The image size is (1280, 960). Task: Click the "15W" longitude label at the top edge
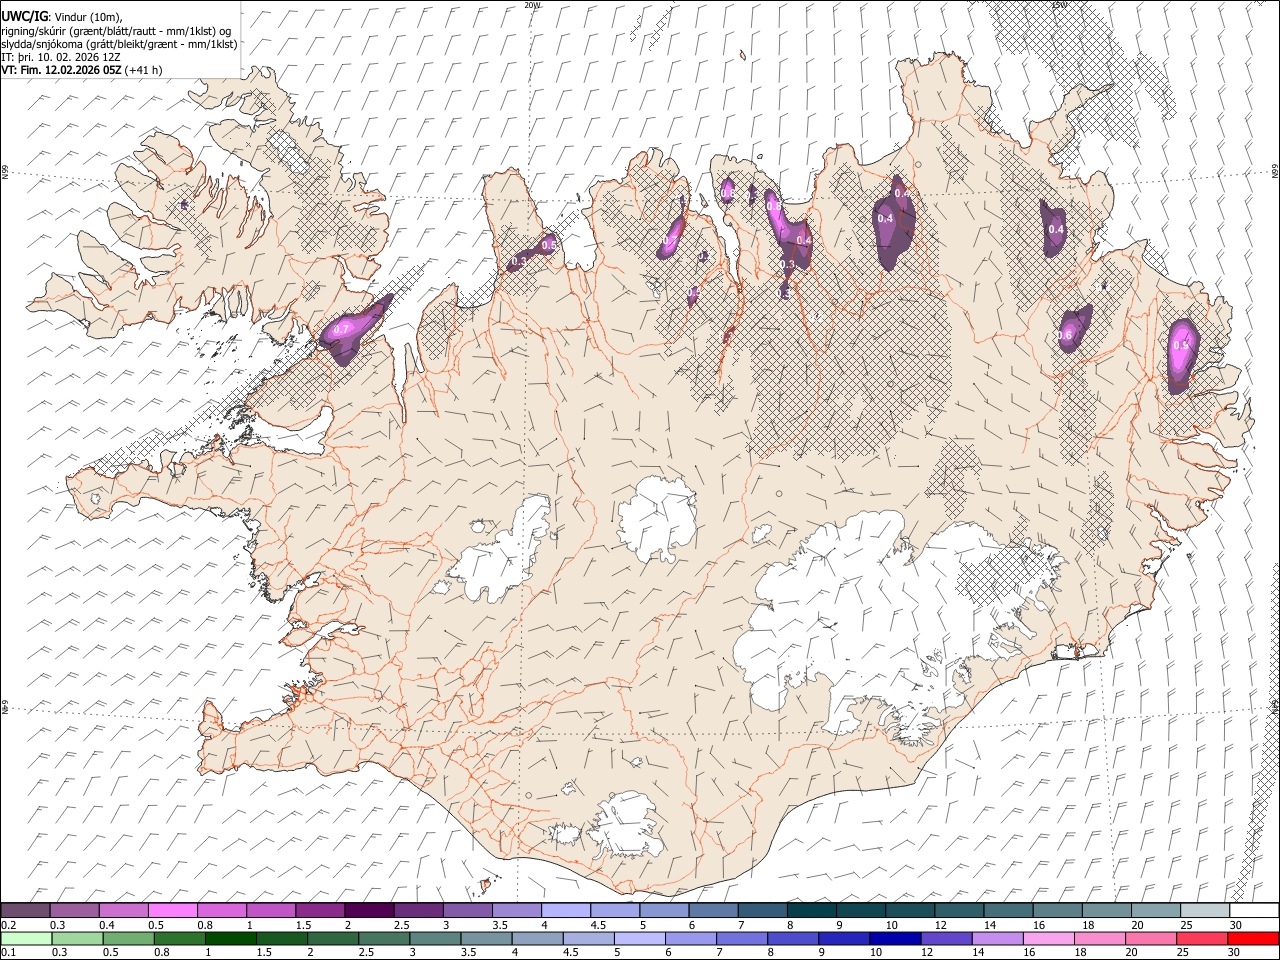(x=1059, y=4)
